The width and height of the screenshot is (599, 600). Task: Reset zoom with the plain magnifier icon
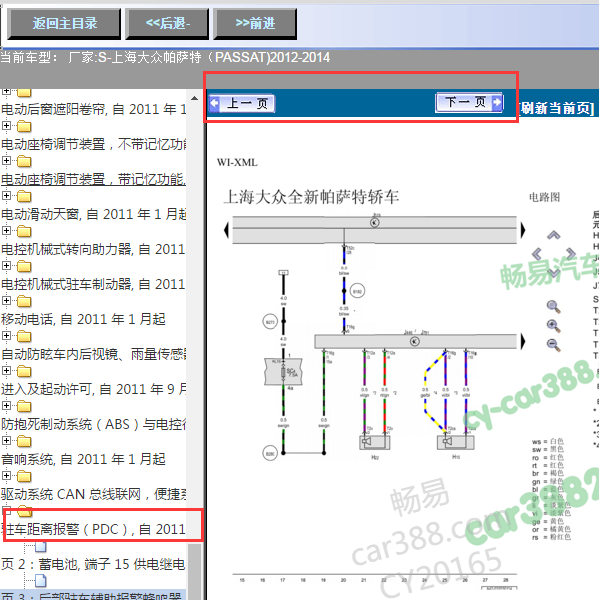[x=553, y=307]
